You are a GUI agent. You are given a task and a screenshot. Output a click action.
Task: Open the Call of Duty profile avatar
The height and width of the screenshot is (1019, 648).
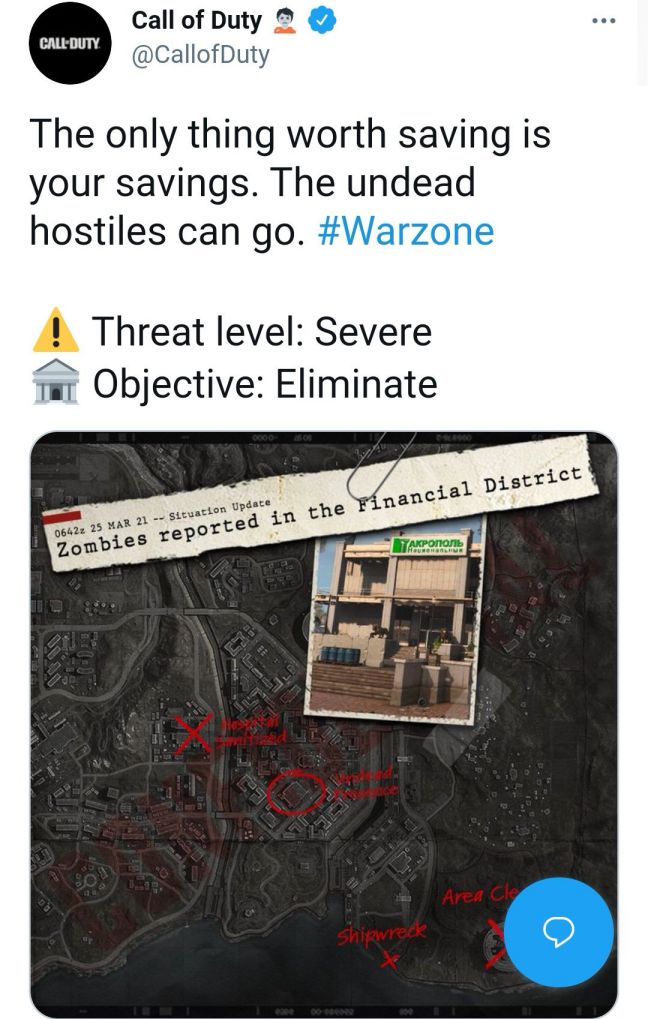[71, 44]
